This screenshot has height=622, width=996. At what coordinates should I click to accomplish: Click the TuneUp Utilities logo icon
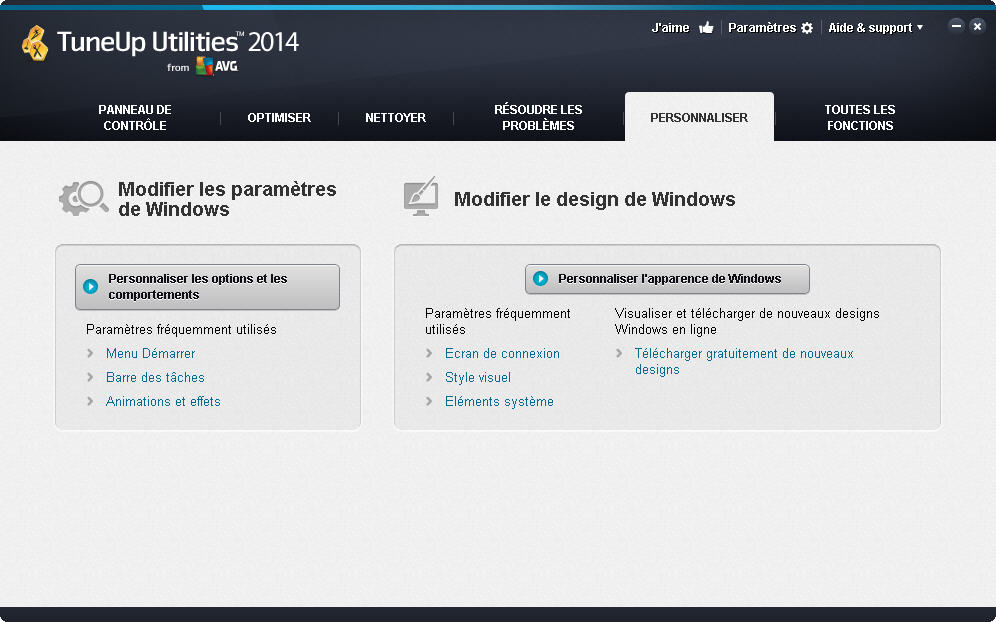click(x=36, y=43)
